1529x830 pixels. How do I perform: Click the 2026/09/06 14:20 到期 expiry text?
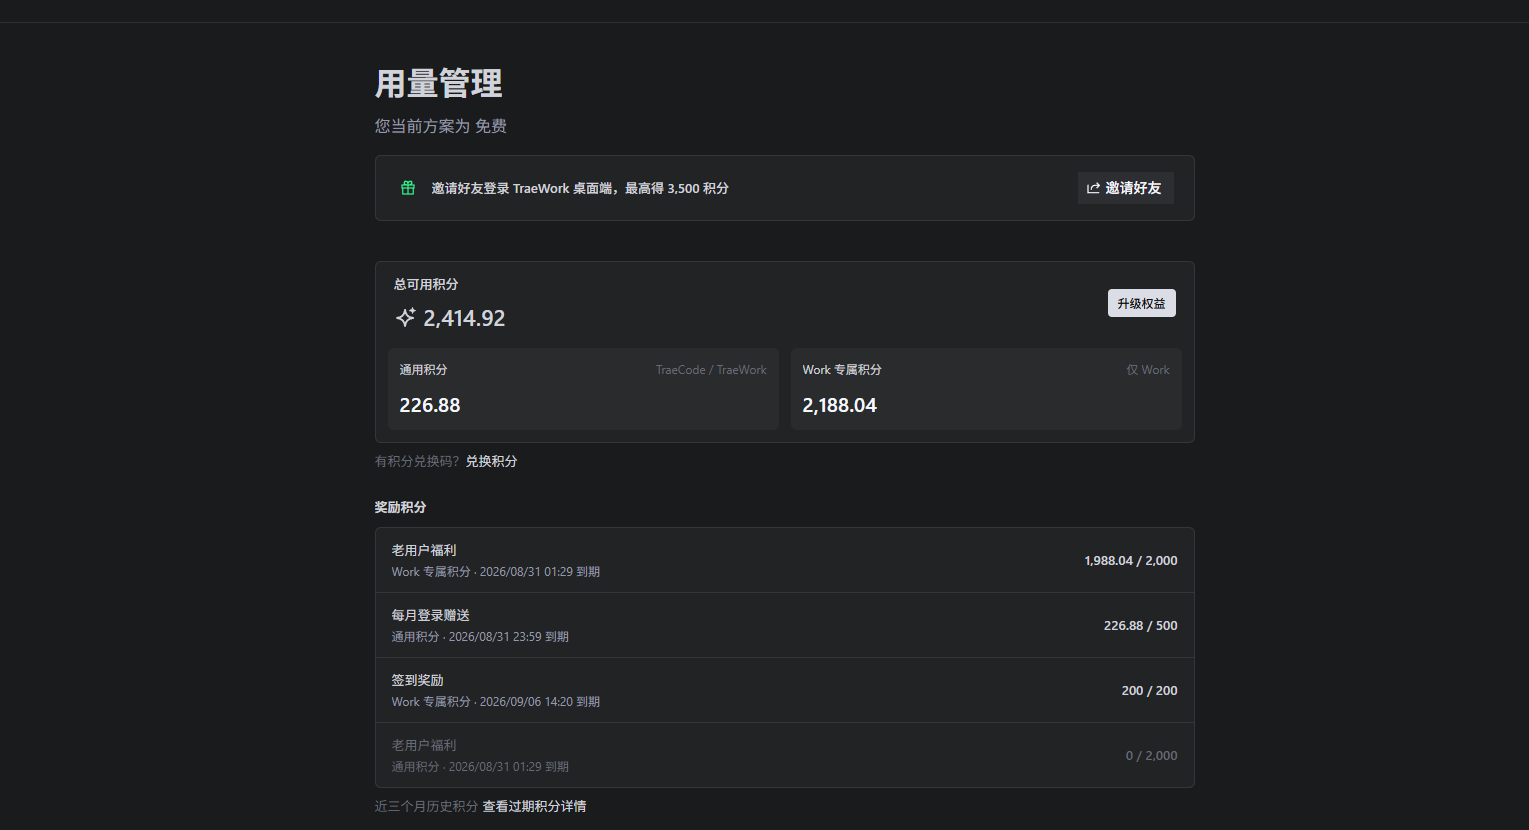(x=540, y=702)
